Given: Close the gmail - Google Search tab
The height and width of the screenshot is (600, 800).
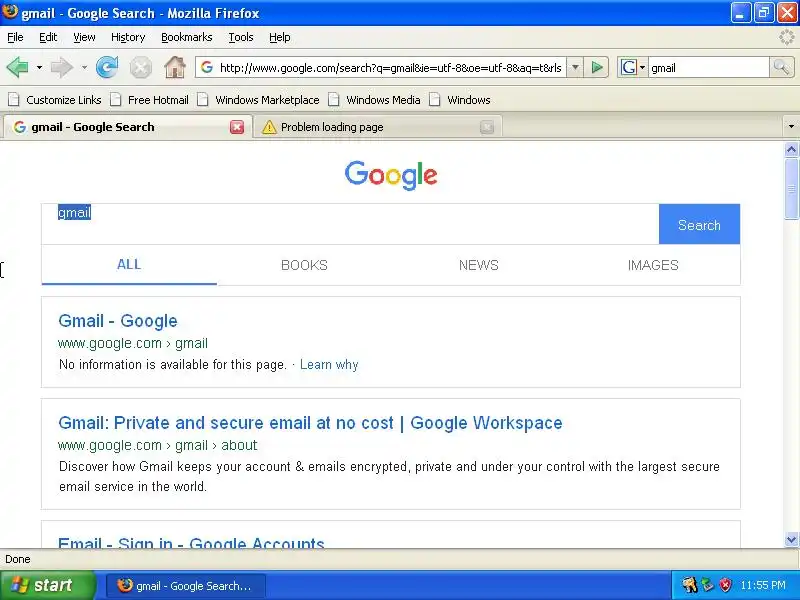Looking at the screenshot, I should pyautogui.click(x=237, y=127).
